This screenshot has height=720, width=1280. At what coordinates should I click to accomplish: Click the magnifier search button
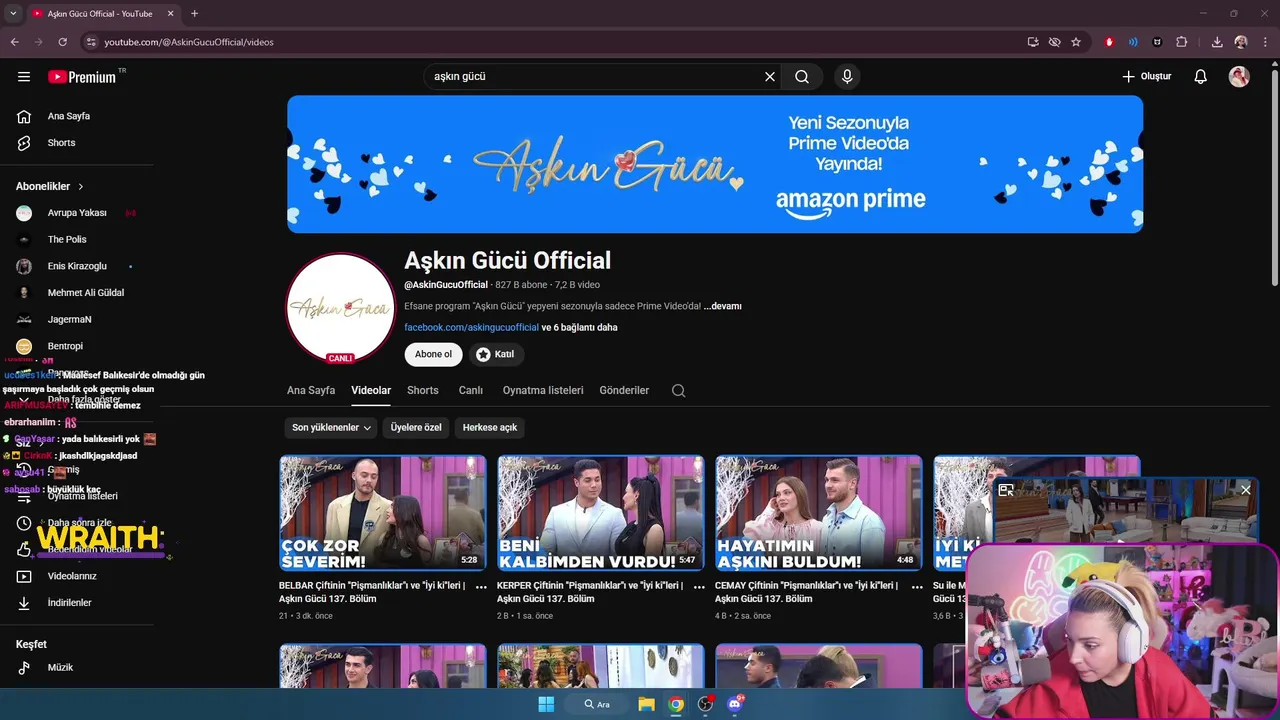(x=802, y=77)
